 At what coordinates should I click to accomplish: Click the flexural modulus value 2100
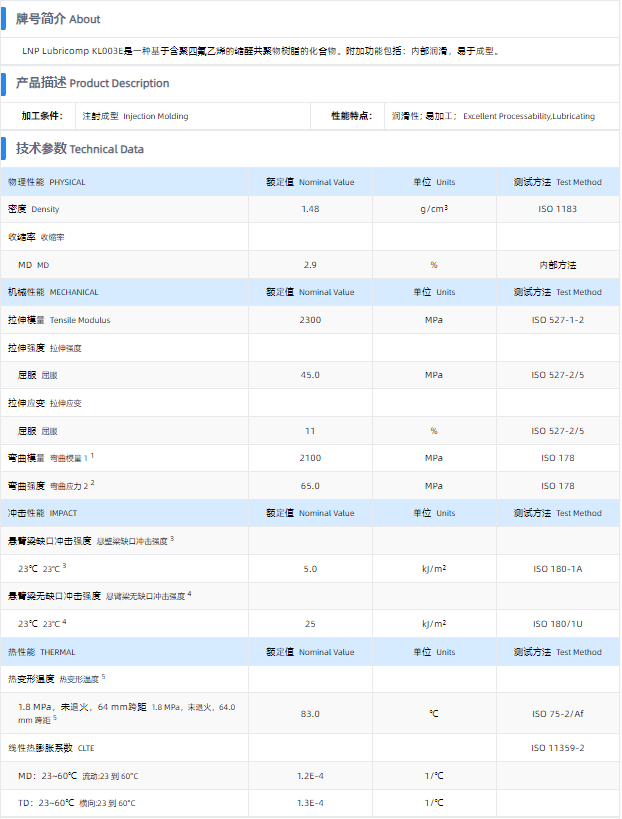(310, 458)
